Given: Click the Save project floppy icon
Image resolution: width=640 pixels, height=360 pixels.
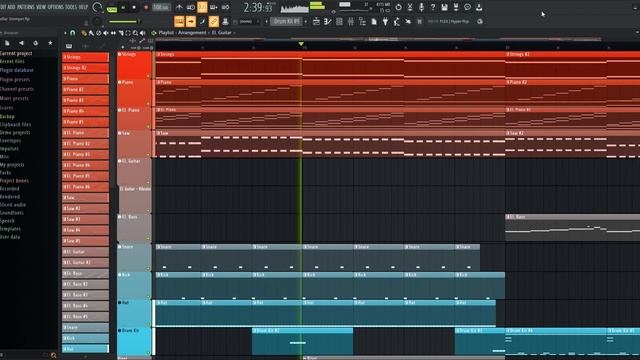Looking at the screenshot, I should click(444, 7).
